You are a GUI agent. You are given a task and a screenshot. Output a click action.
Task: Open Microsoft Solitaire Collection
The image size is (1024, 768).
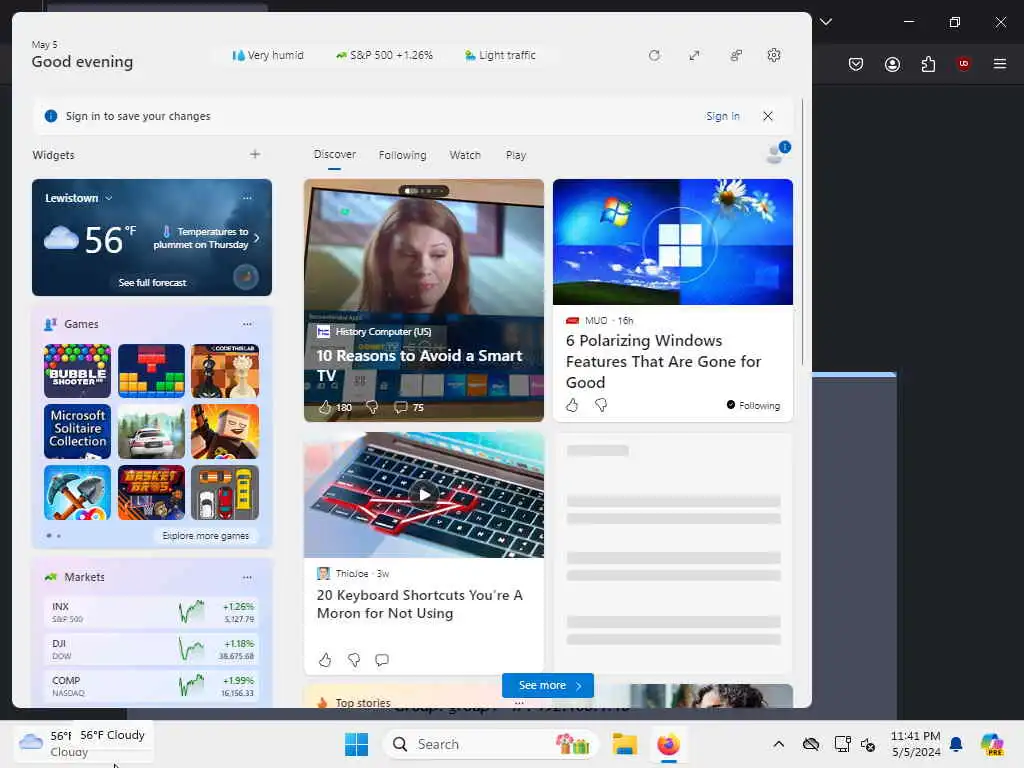click(x=77, y=432)
